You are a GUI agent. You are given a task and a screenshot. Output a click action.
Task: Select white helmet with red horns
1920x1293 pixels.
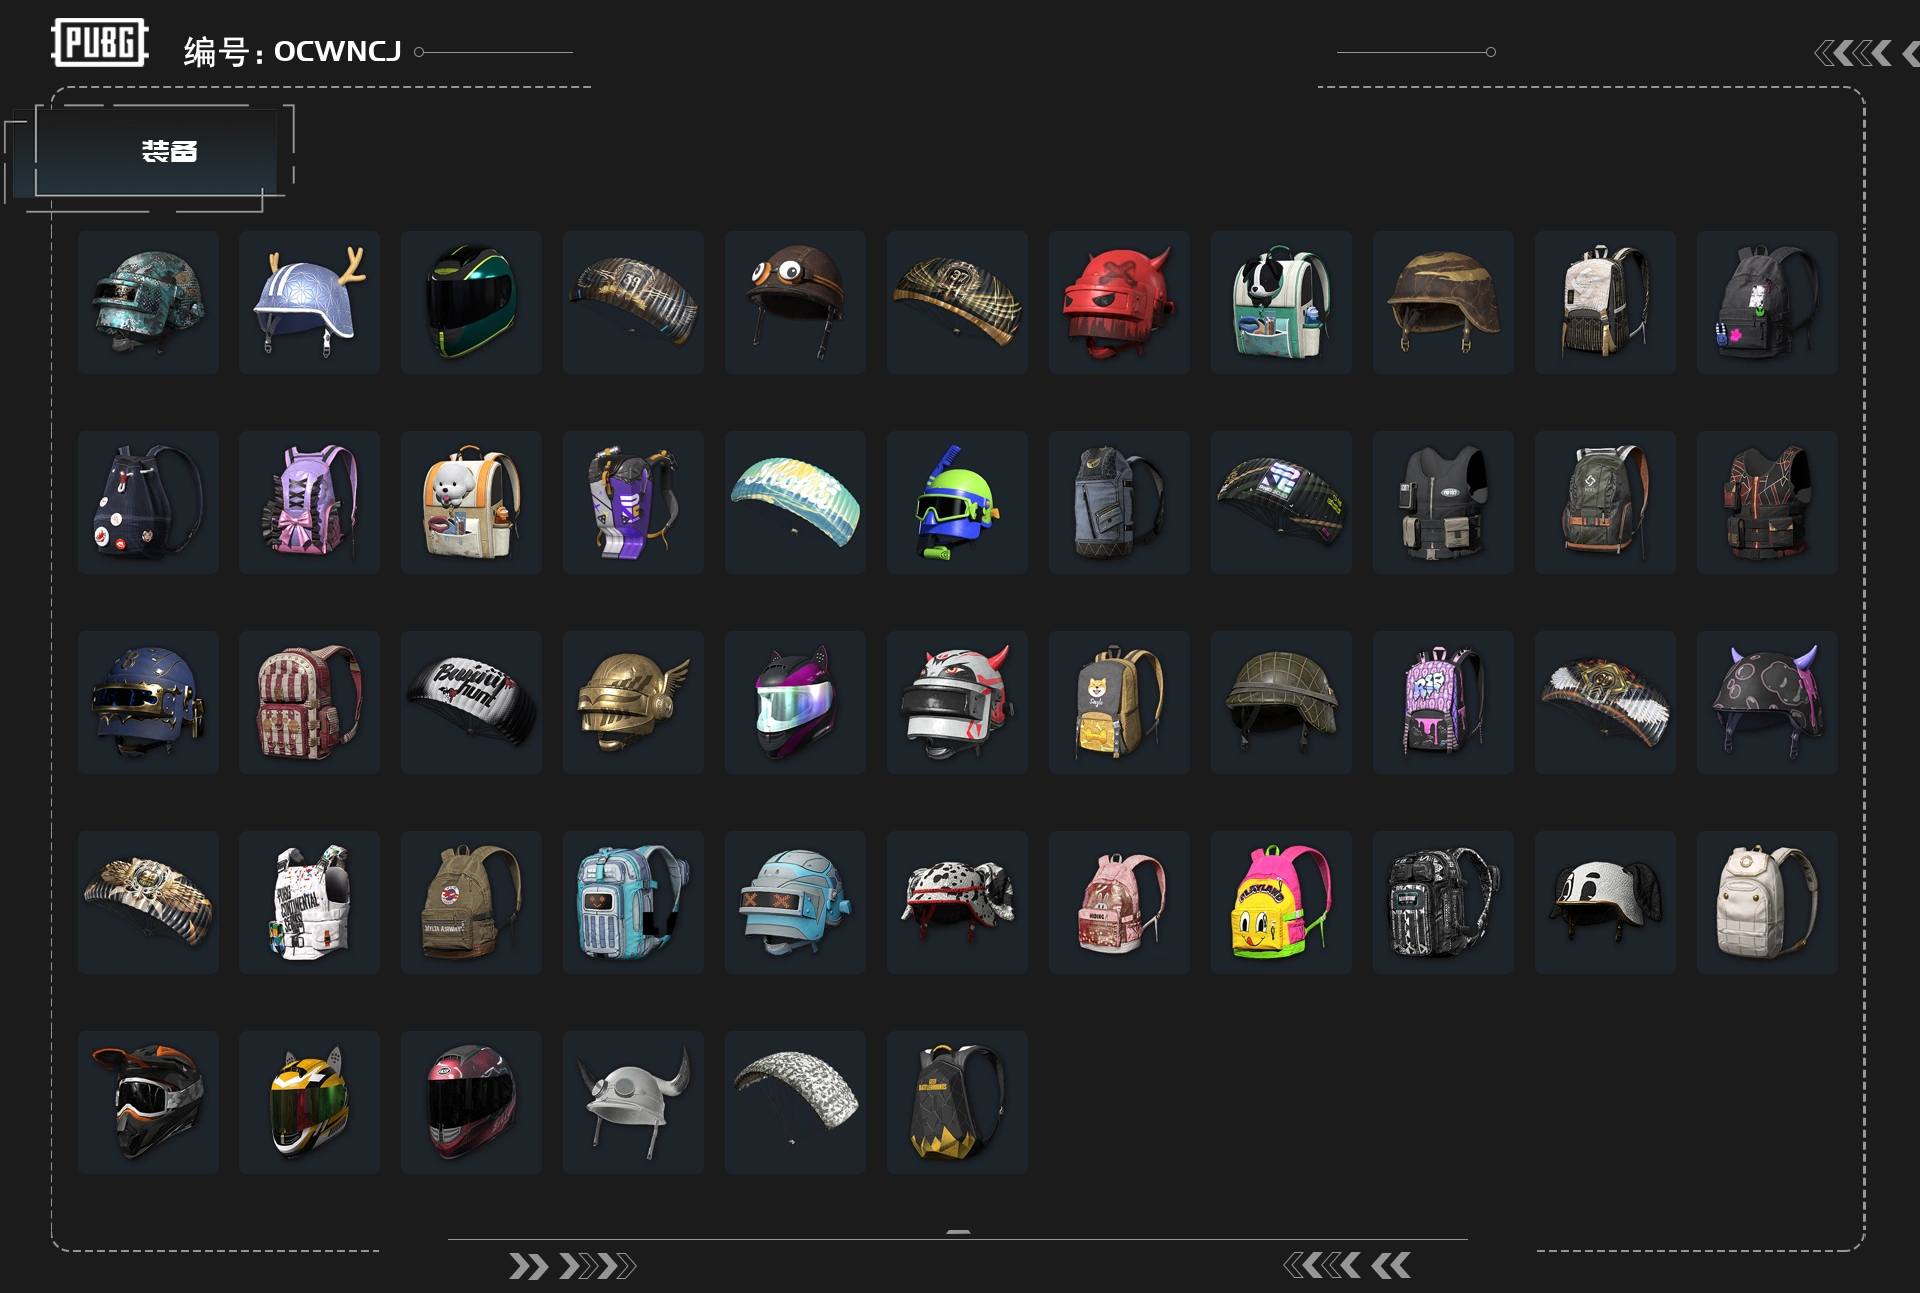958,702
